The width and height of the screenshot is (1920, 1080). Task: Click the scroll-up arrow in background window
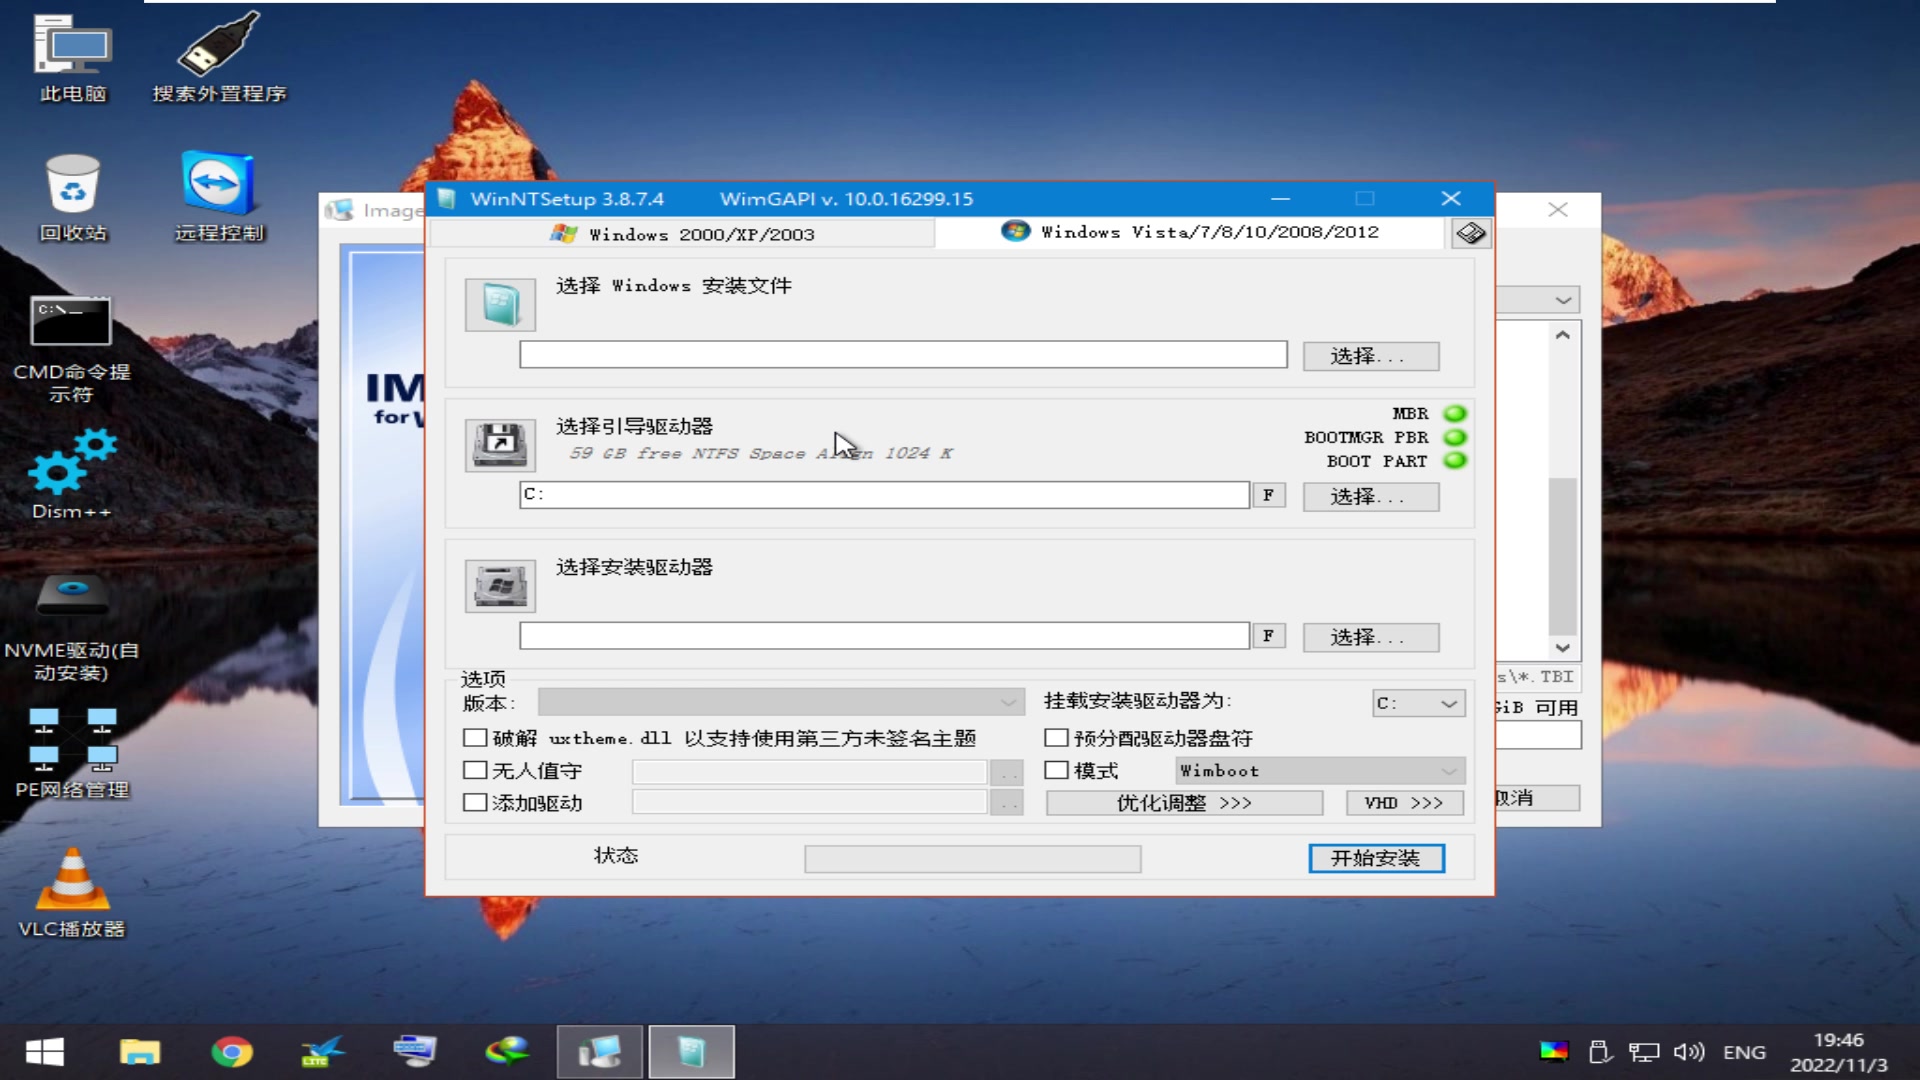click(x=1562, y=336)
